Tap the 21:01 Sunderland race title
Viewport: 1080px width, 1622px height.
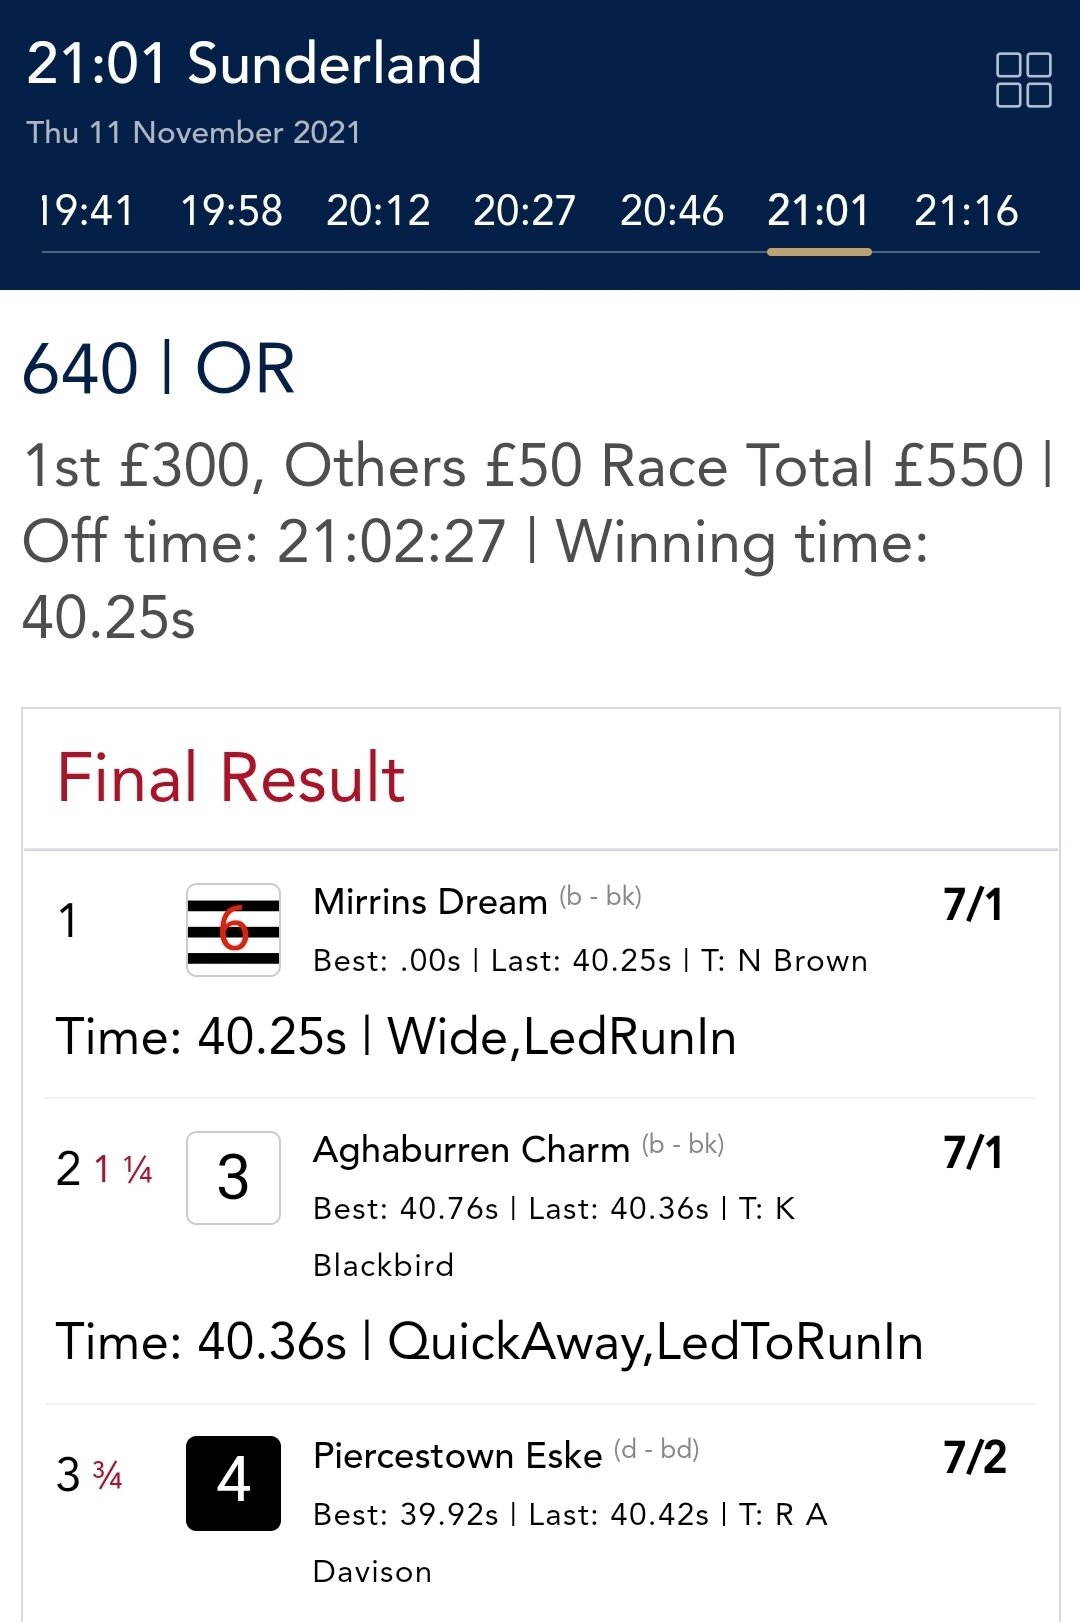pos(254,63)
